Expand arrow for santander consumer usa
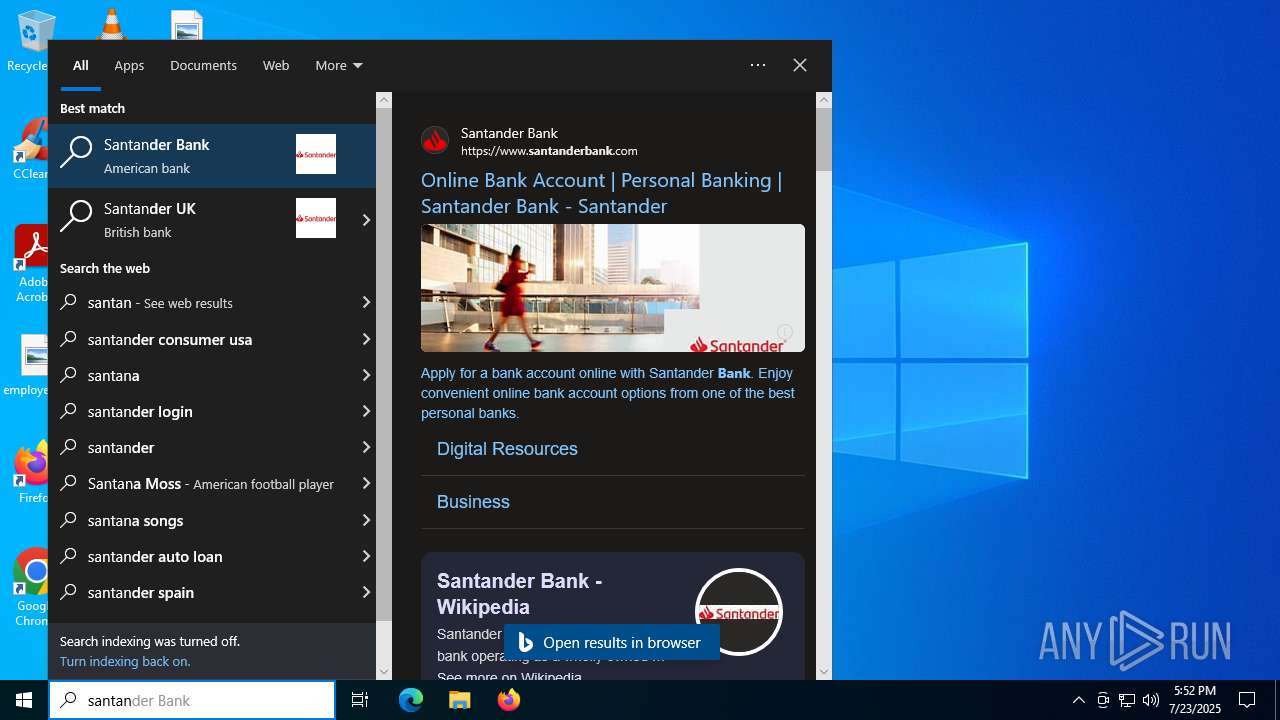The height and width of the screenshot is (720, 1280). pos(366,339)
